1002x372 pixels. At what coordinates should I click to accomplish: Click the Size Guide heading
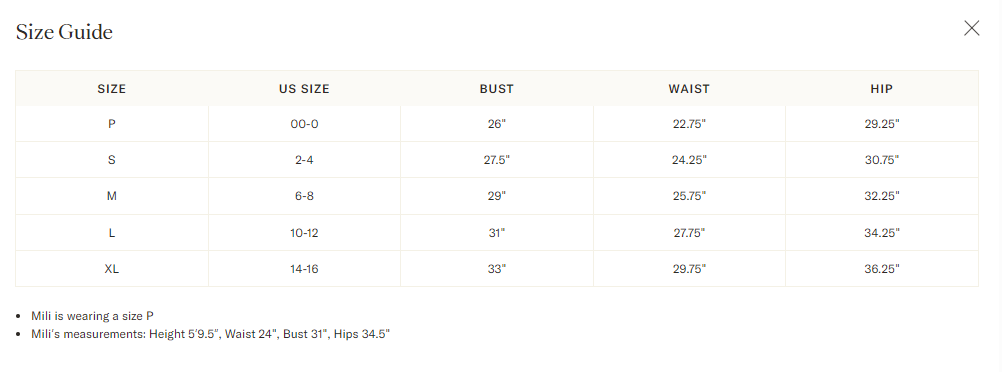64,32
